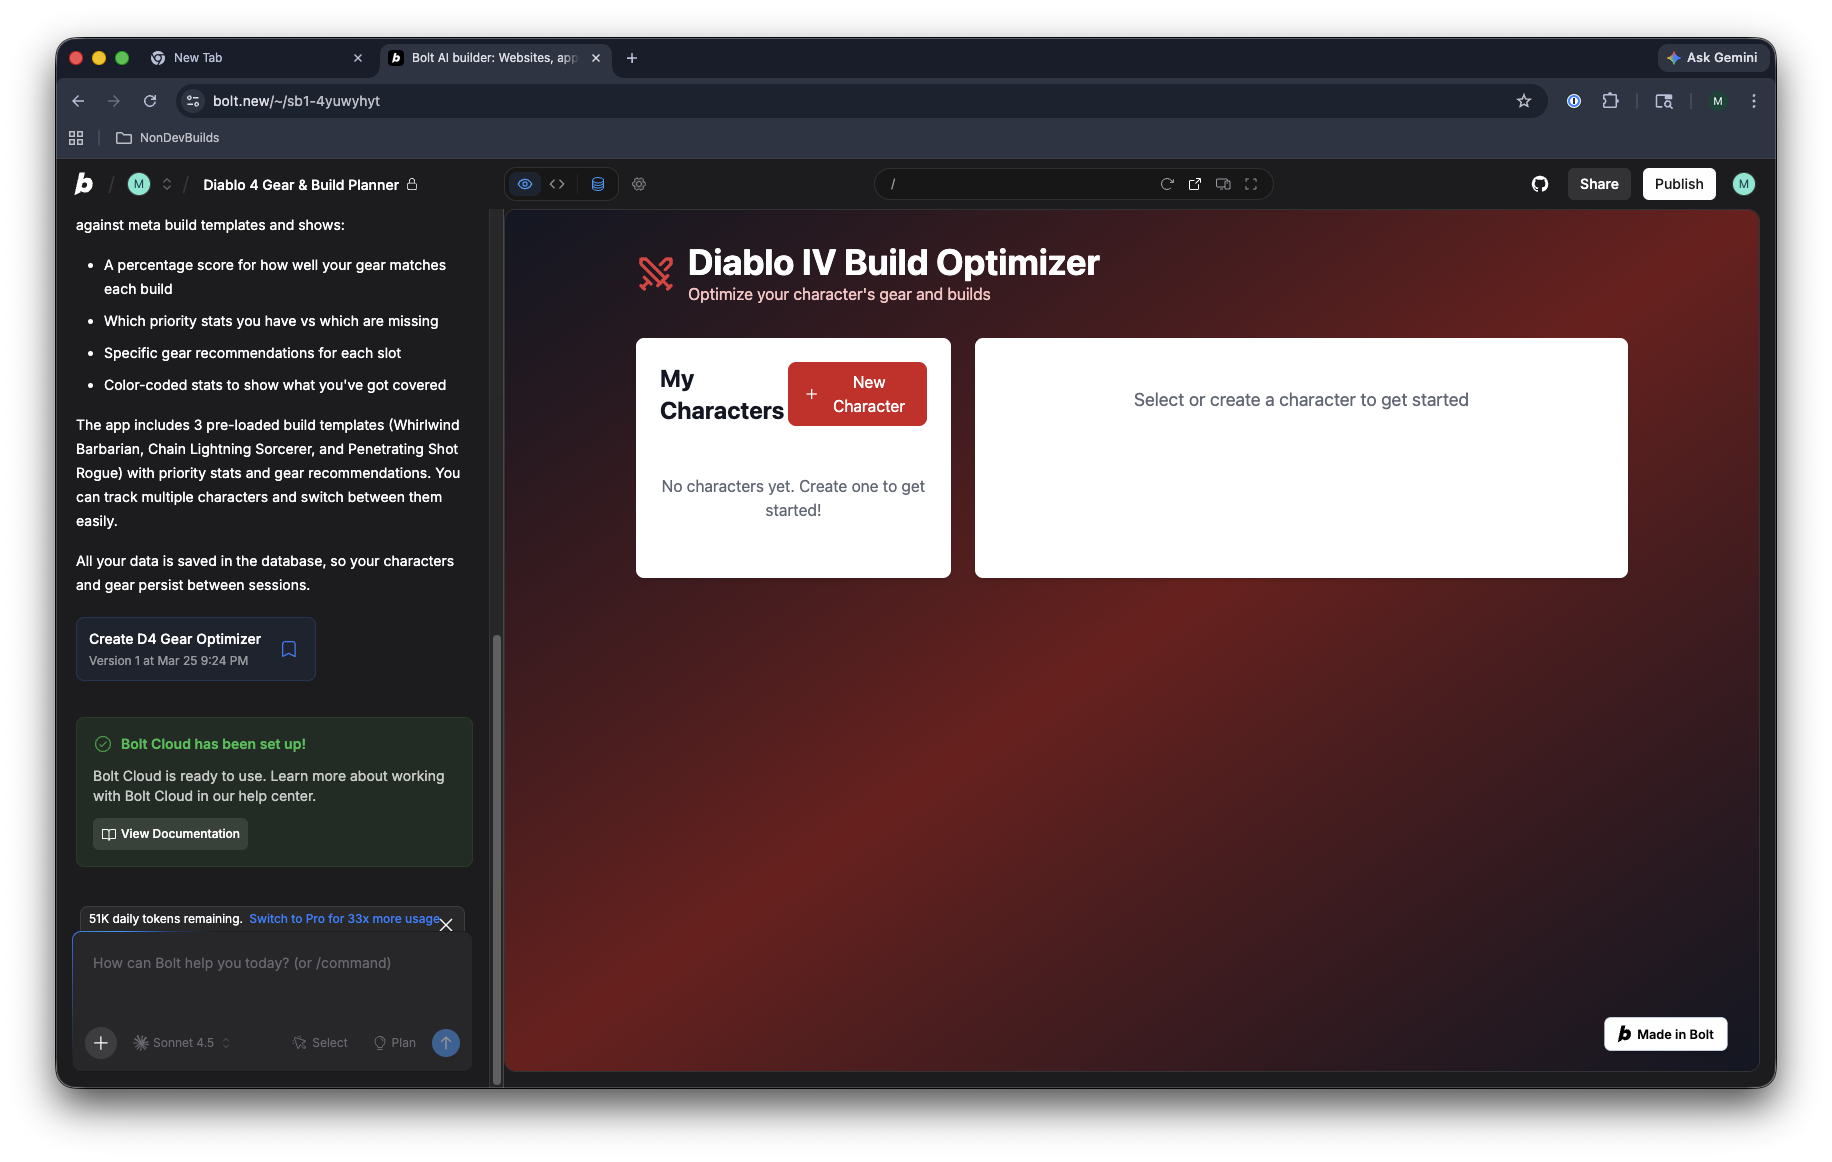
Task: Expand the project name chevron selector
Action: pyautogui.click(x=167, y=184)
